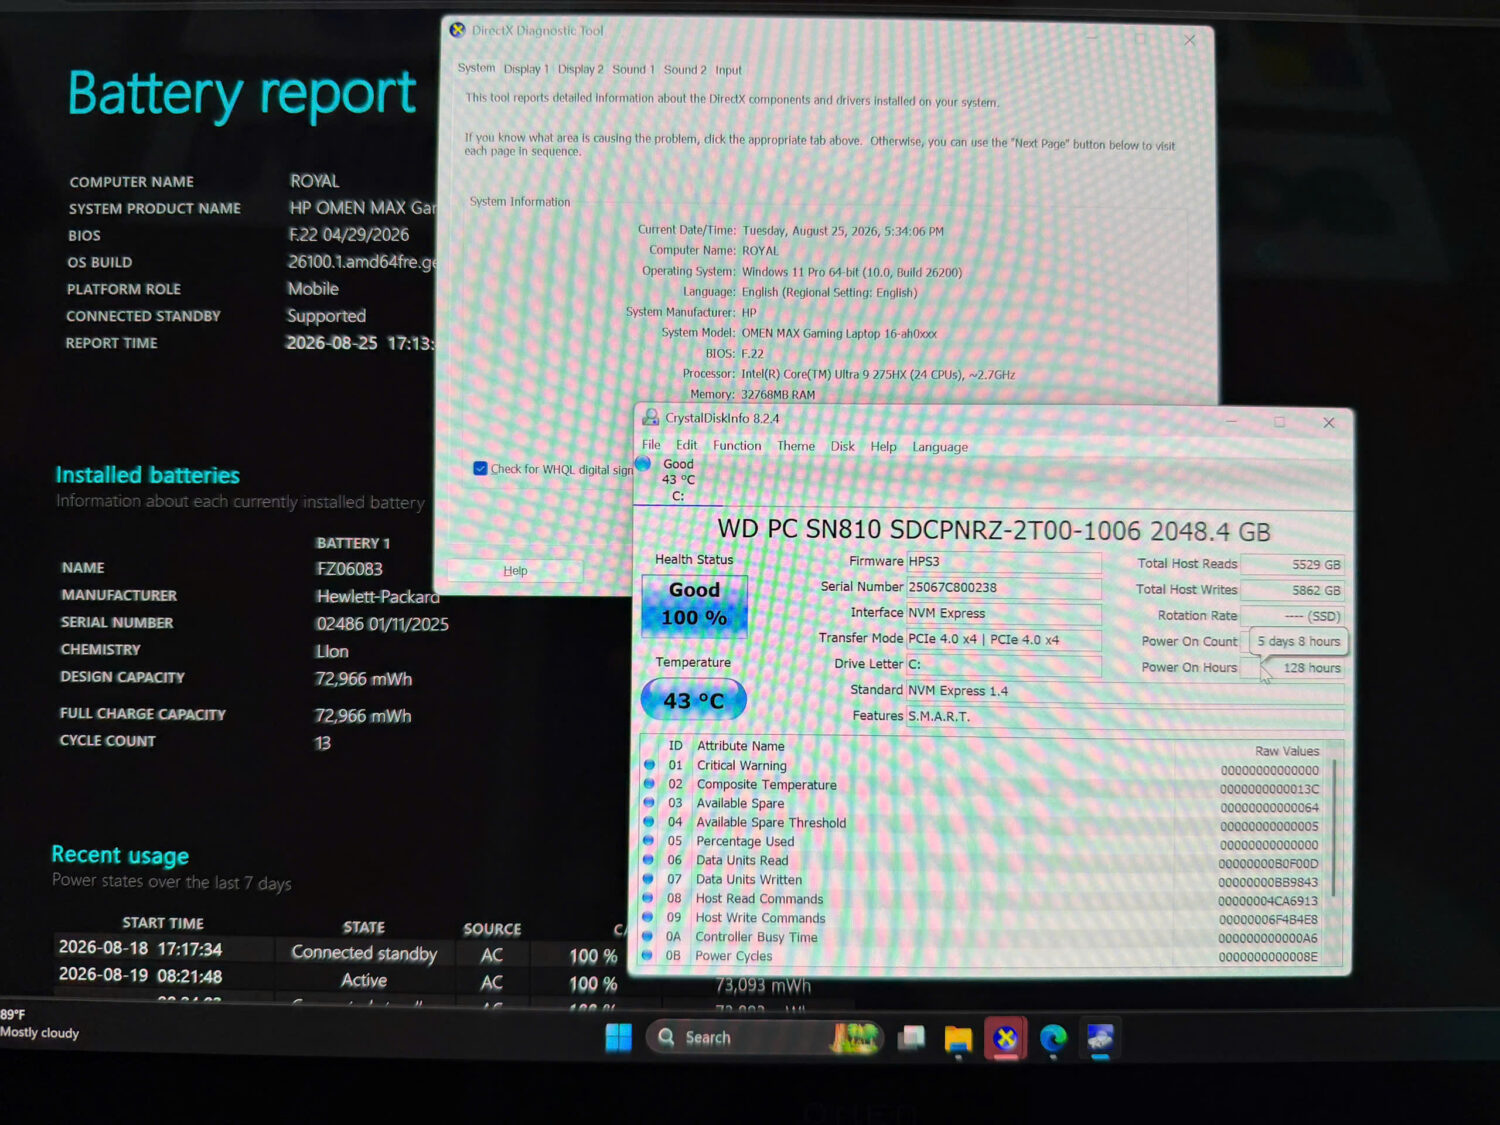Viewport: 1500px width, 1125px height.
Task: Click the status dot for Available Spare Threshold
Action: (649, 822)
